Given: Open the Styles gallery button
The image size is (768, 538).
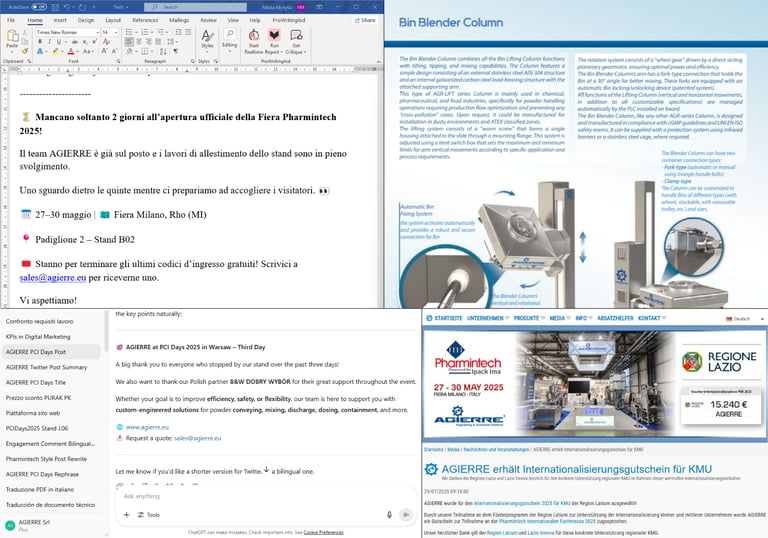Looking at the screenshot, I should tap(207, 41).
